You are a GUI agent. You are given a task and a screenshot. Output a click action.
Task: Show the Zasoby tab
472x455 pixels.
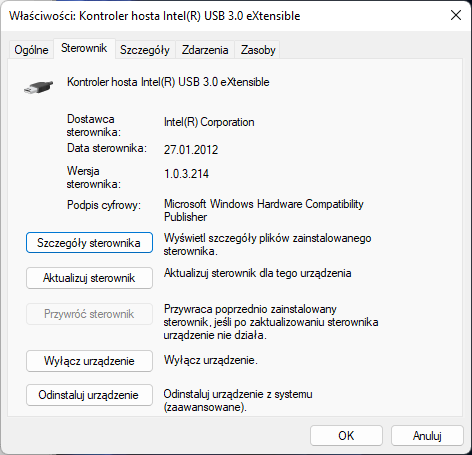(258, 50)
